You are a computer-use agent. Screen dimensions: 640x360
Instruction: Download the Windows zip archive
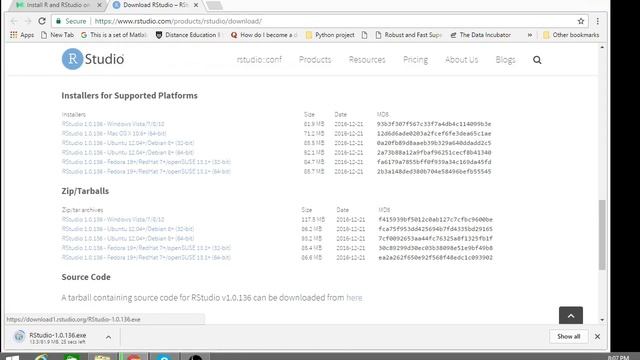(x=113, y=220)
